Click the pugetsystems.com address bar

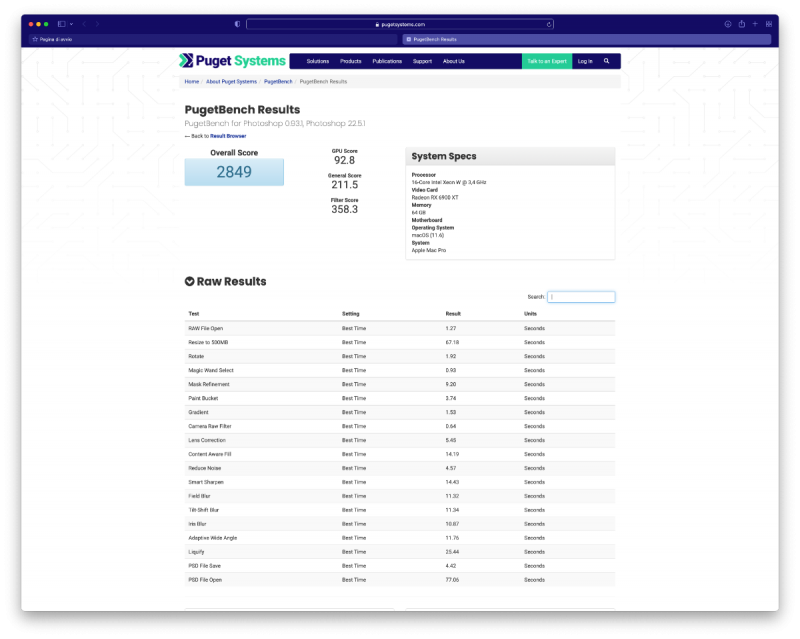[399, 24]
